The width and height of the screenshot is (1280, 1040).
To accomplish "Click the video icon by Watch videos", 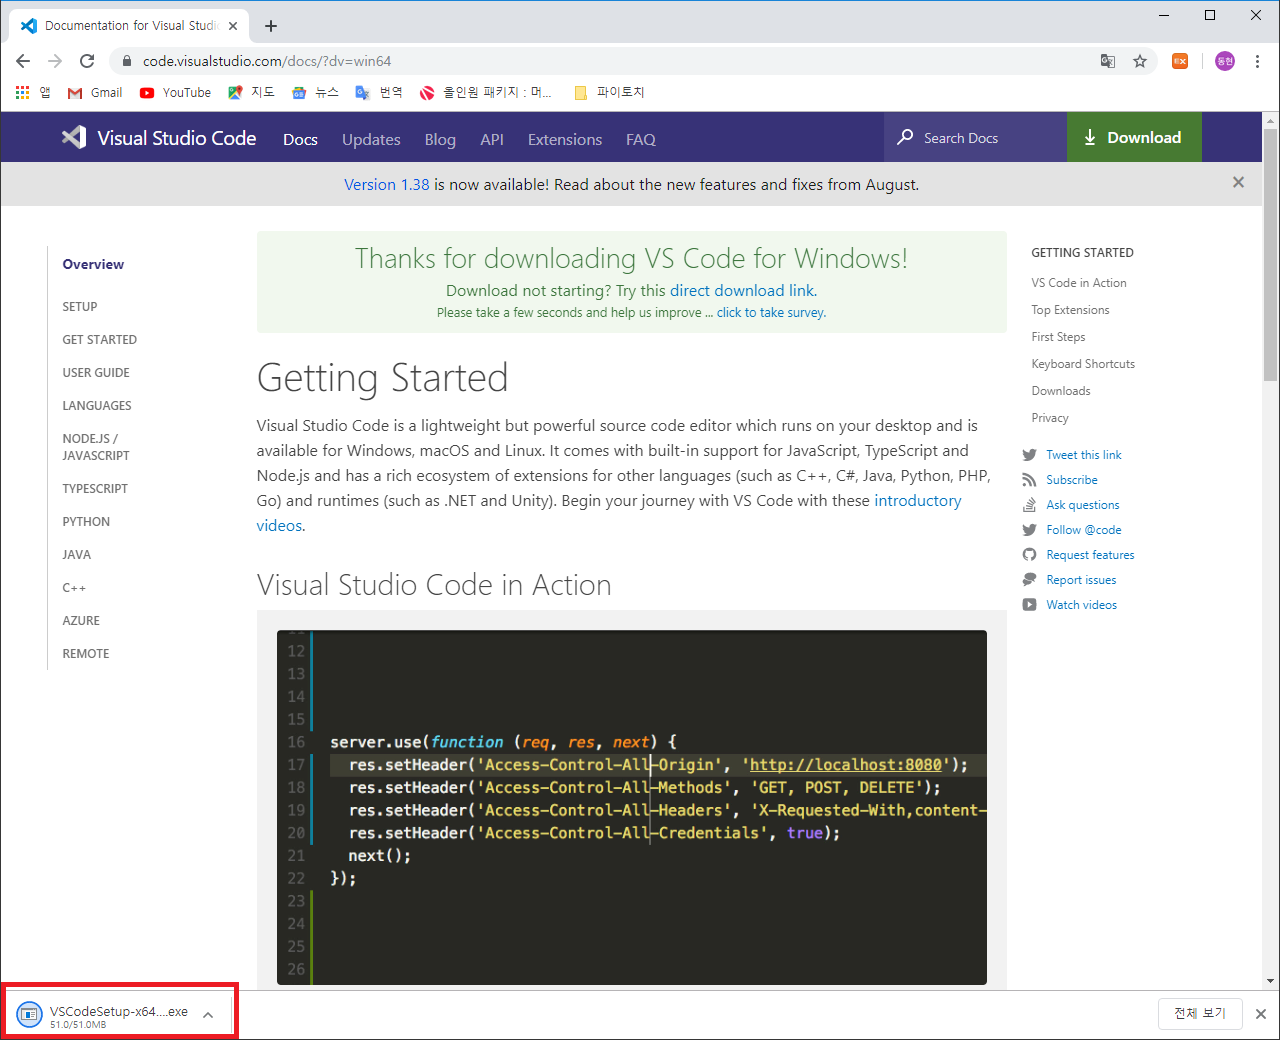I will (x=1029, y=605).
